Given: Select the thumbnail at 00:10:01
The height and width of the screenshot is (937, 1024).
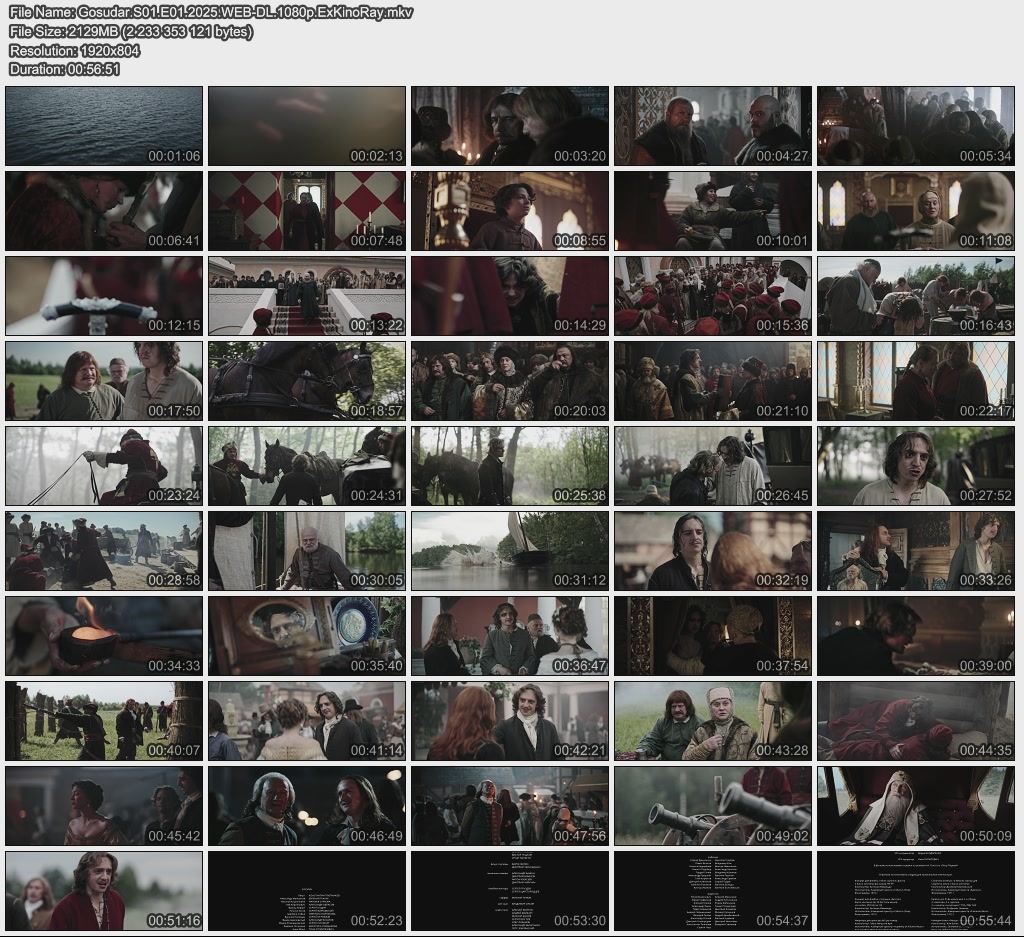Looking at the screenshot, I should click(713, 211).
